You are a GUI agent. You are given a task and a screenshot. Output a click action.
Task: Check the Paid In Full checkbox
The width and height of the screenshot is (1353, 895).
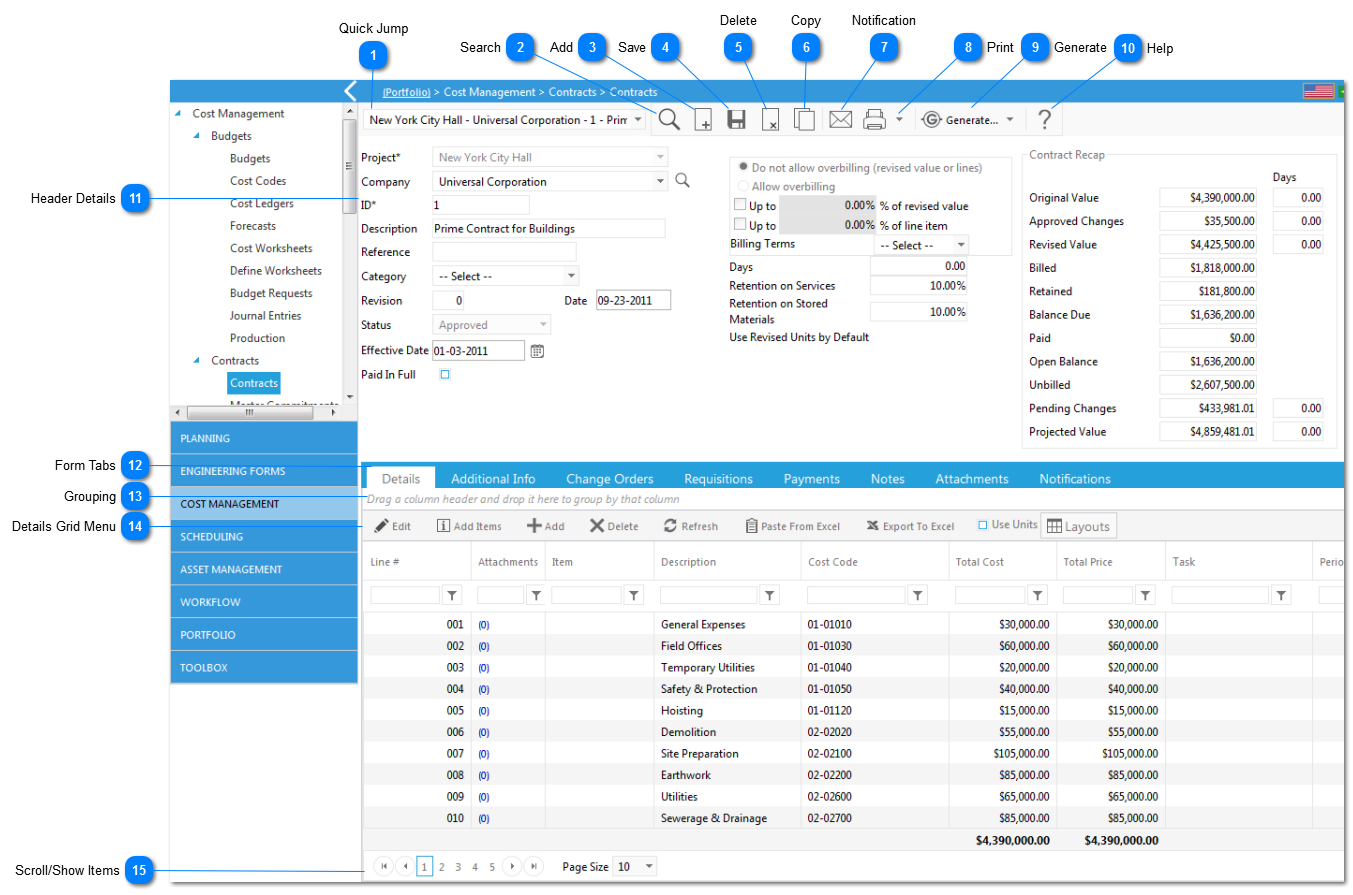[x=445, y=374]
